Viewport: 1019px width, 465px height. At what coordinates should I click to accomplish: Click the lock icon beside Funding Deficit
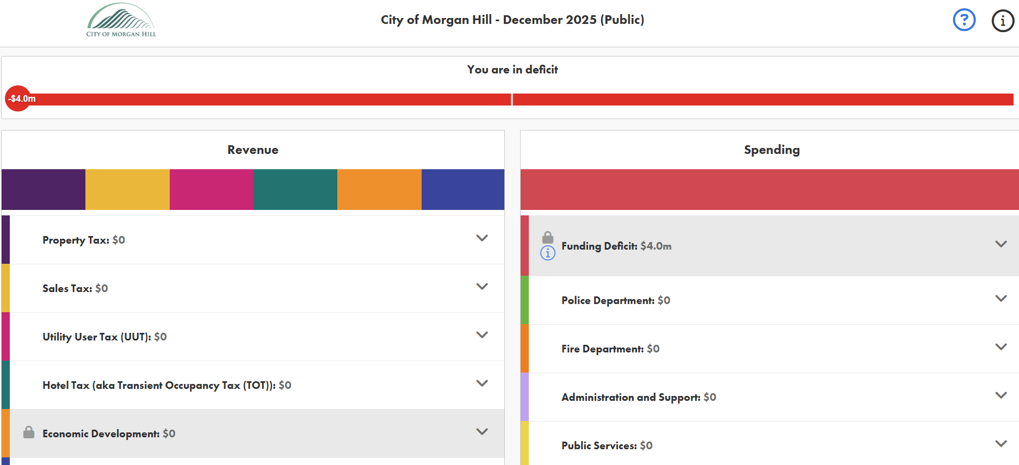click(548, 237)
